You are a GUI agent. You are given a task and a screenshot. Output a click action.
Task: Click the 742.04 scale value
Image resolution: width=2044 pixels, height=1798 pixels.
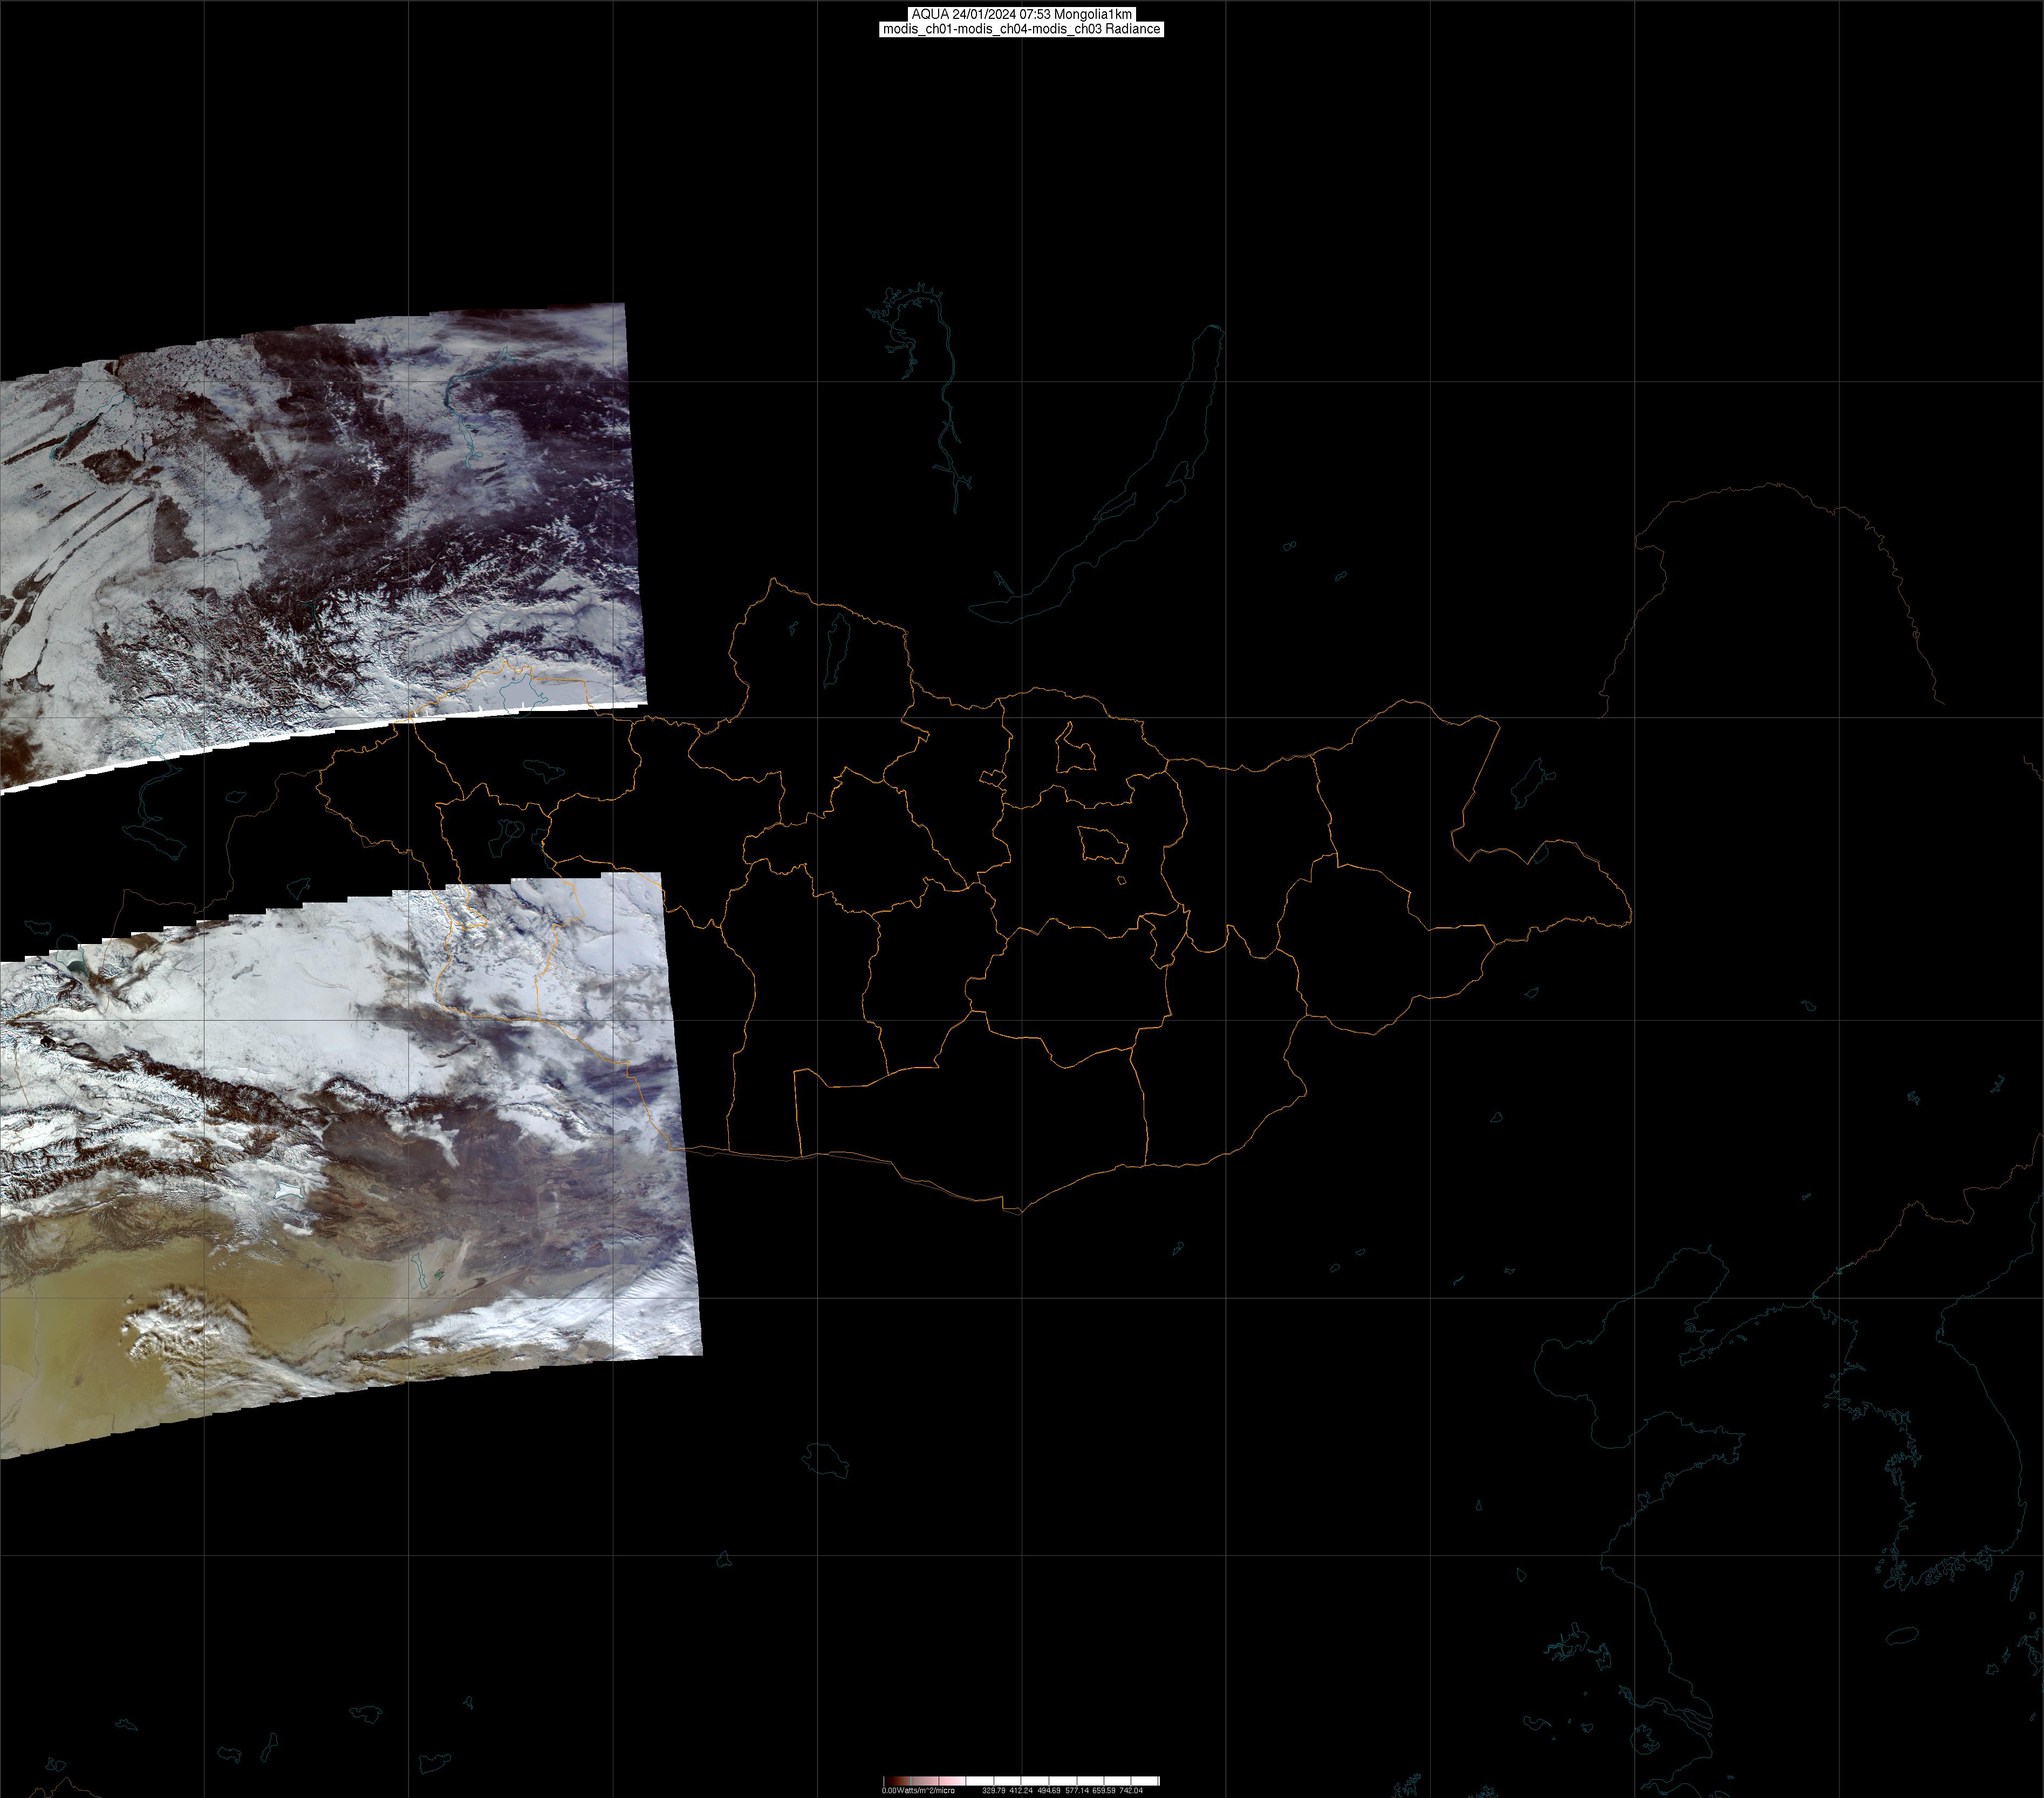point(1131,1791)
